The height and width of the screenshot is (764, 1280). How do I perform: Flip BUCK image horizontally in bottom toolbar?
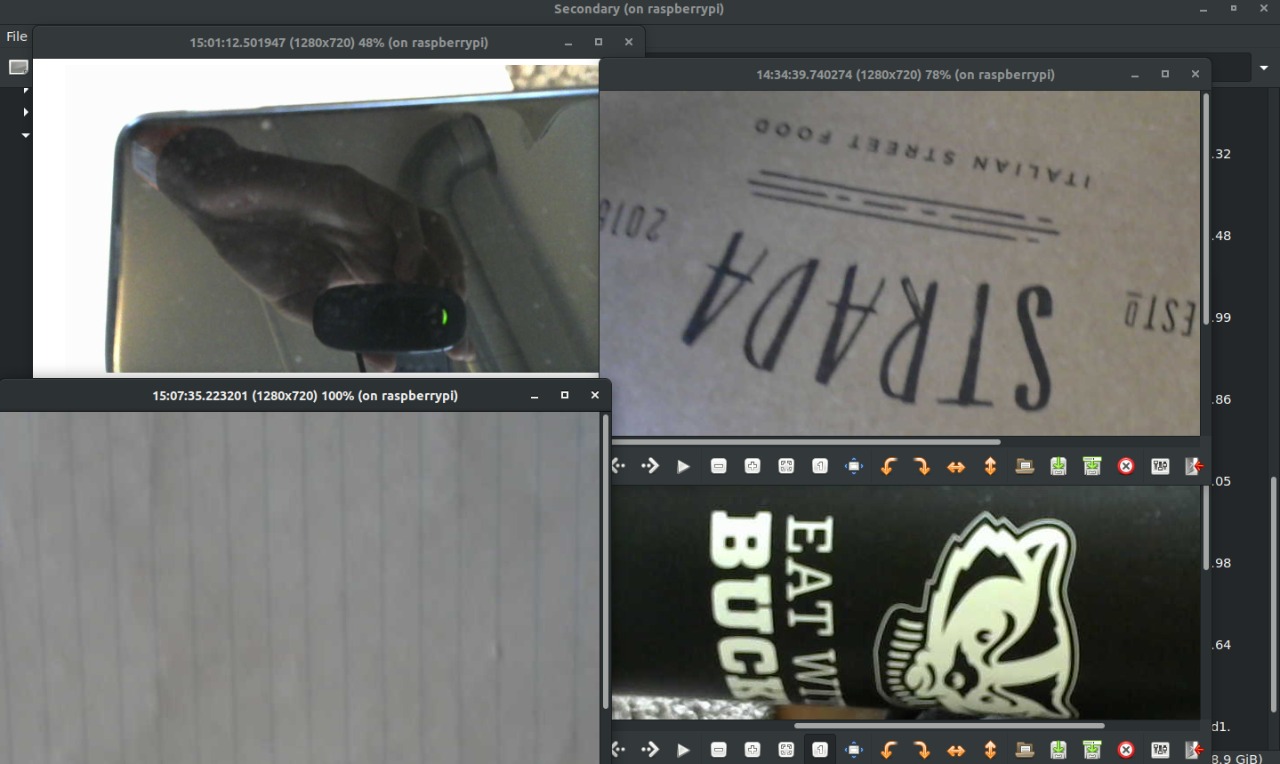(956, 749)
